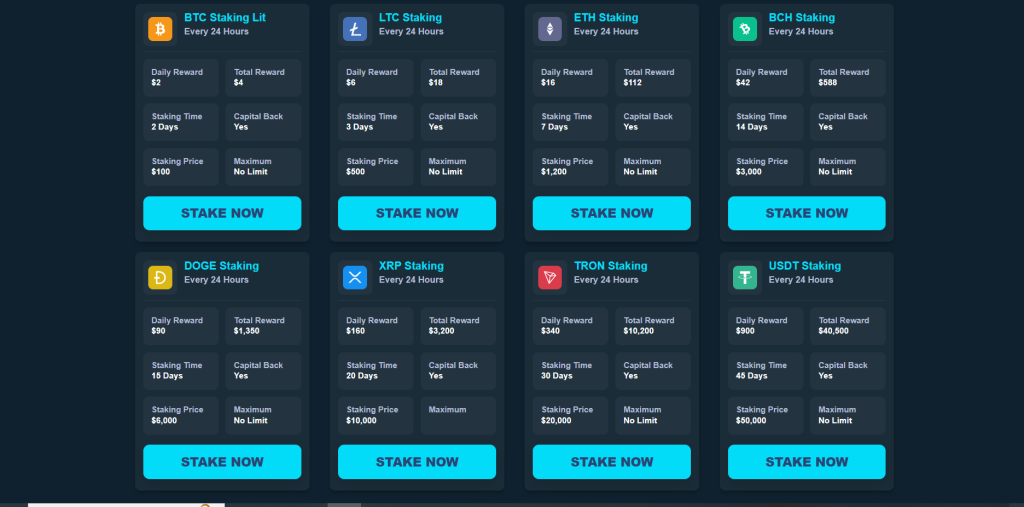Click the Litecoin icon on LTC Staking
This screenshot has width=1024, height=507.
click(355, 29)
